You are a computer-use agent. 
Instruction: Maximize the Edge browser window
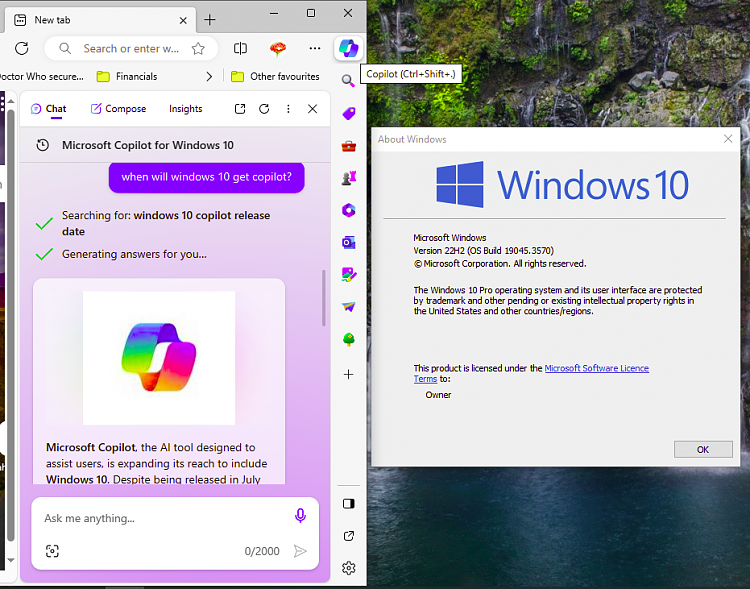tap(311, 13)
